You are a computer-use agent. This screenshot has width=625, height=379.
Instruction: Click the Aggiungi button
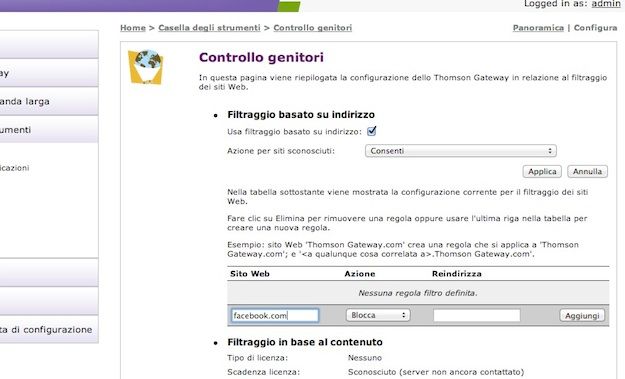point(582,316)
